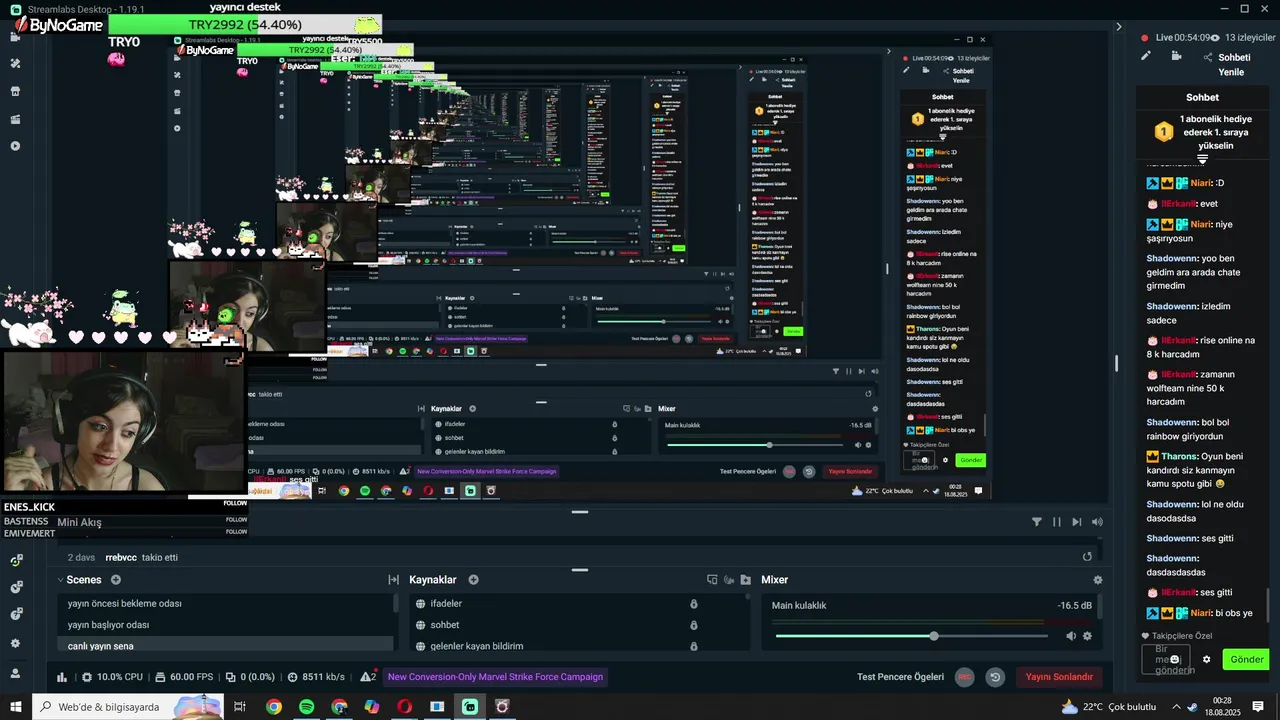Viewport: 1280px width, 720px height.
Task: Open the Mixer panel settings gear
Action: tap(1098, 580)
